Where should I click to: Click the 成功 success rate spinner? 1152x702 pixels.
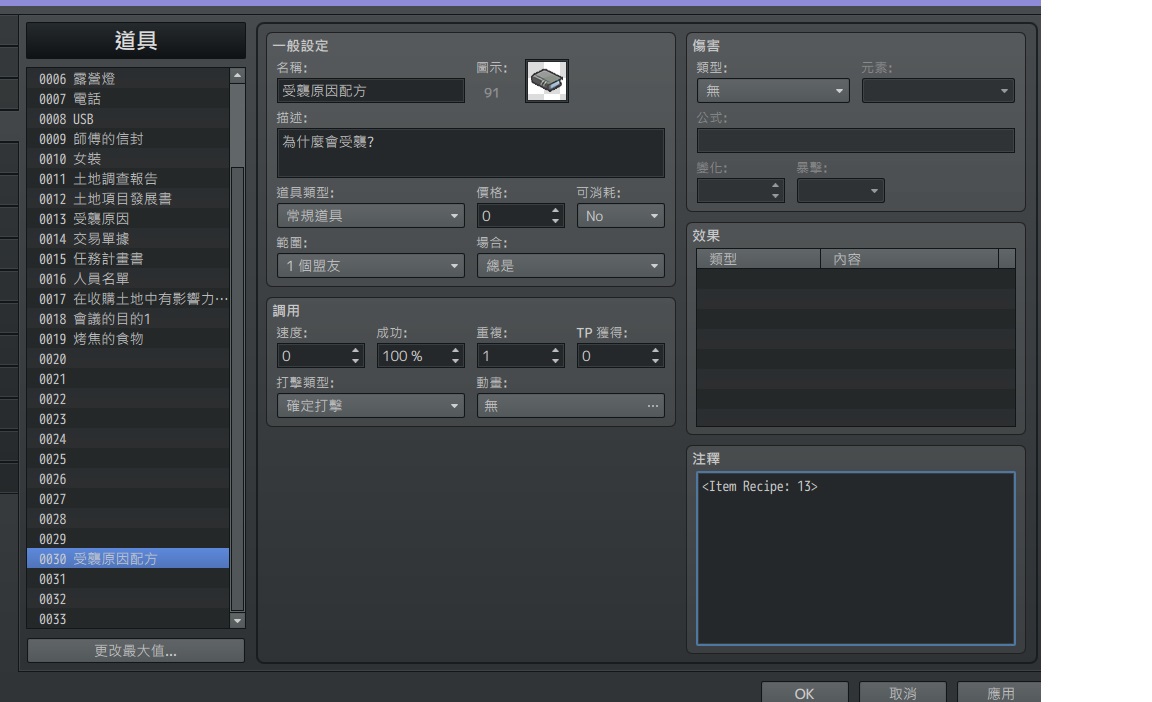point(420,356)
